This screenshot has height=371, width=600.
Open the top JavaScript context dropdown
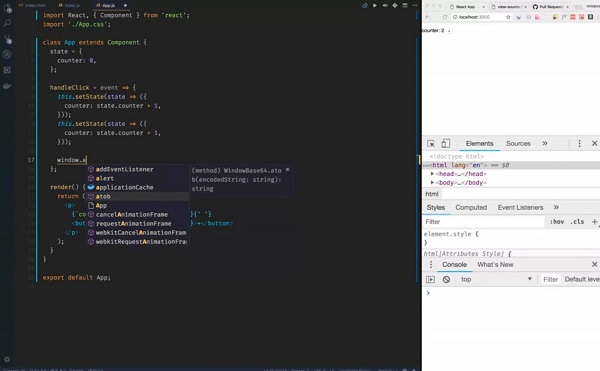(x=496, y=279)
